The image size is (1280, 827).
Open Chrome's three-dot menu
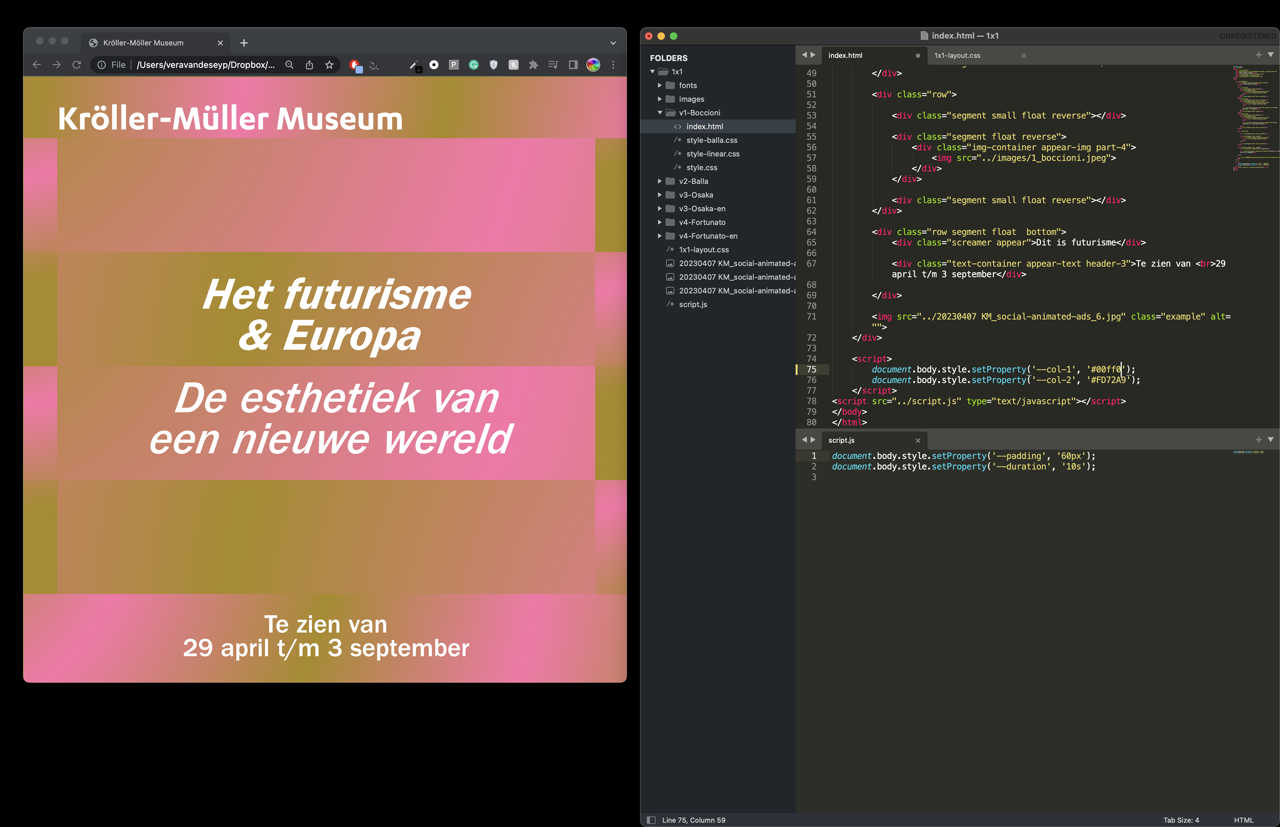(x=613, y=65)
